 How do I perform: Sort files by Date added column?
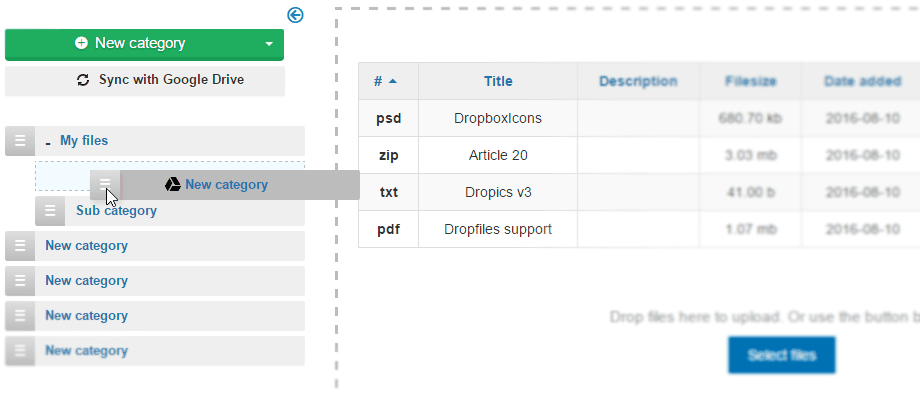click(x=862, y=81)
